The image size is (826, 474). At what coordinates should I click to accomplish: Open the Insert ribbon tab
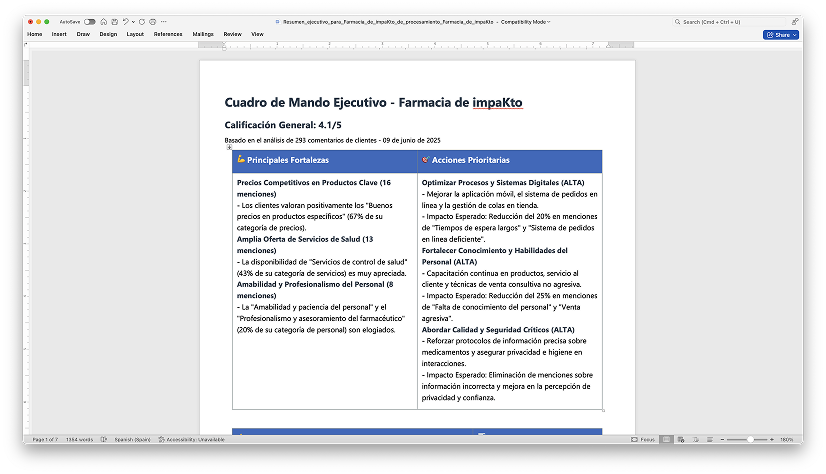coord(59,34)
